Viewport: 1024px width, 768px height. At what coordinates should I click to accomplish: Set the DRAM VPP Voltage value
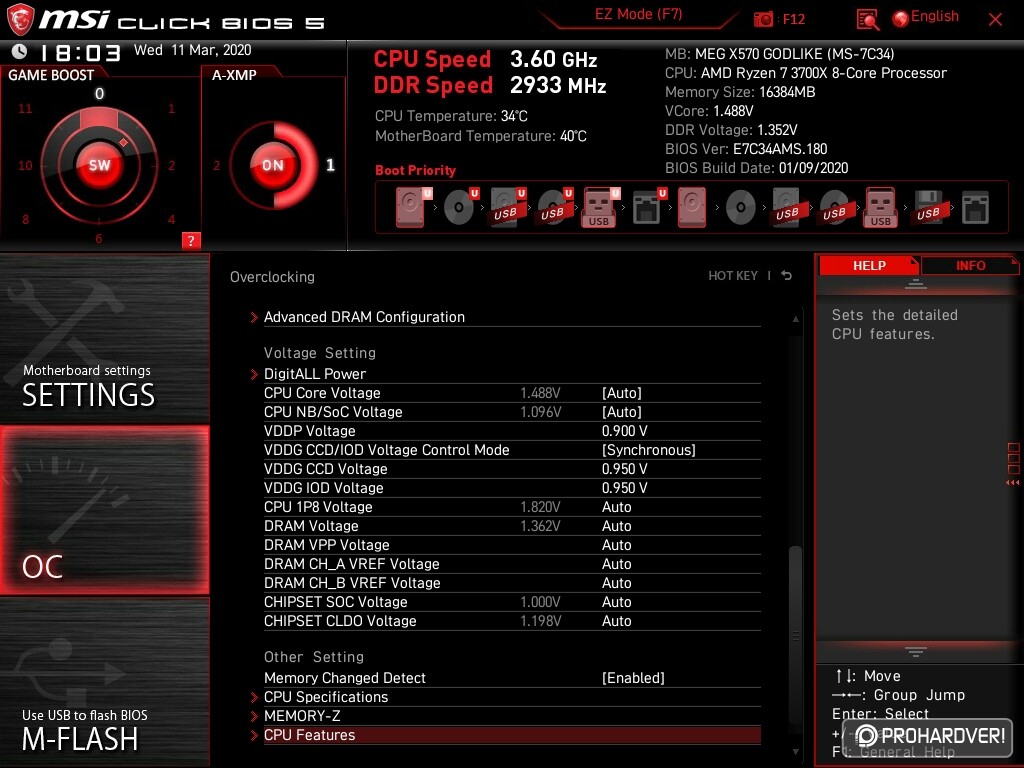pyautogui.click(x=616, y=545)
